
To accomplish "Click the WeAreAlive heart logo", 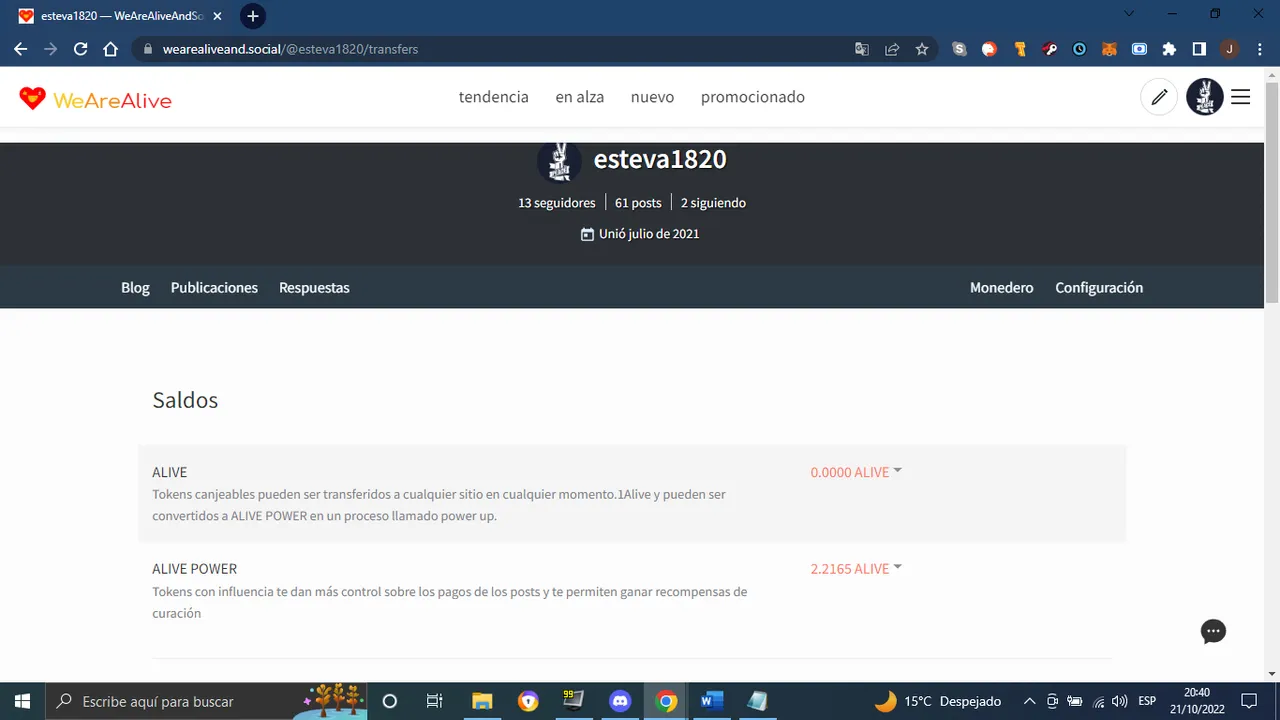I will (32, 98).
